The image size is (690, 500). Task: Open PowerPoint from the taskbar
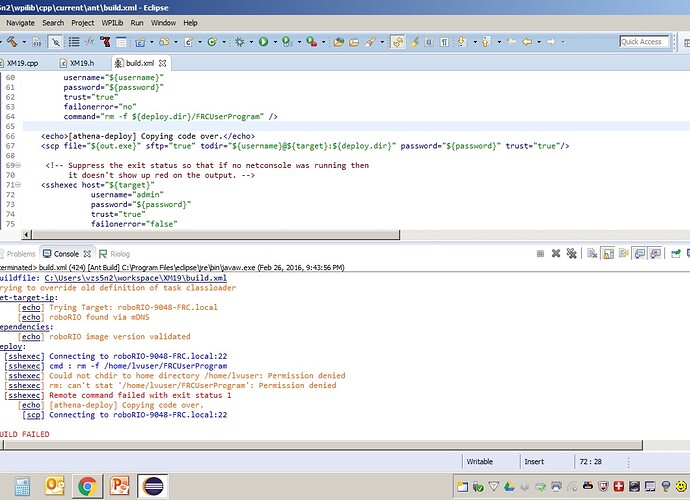coord(120,486)
